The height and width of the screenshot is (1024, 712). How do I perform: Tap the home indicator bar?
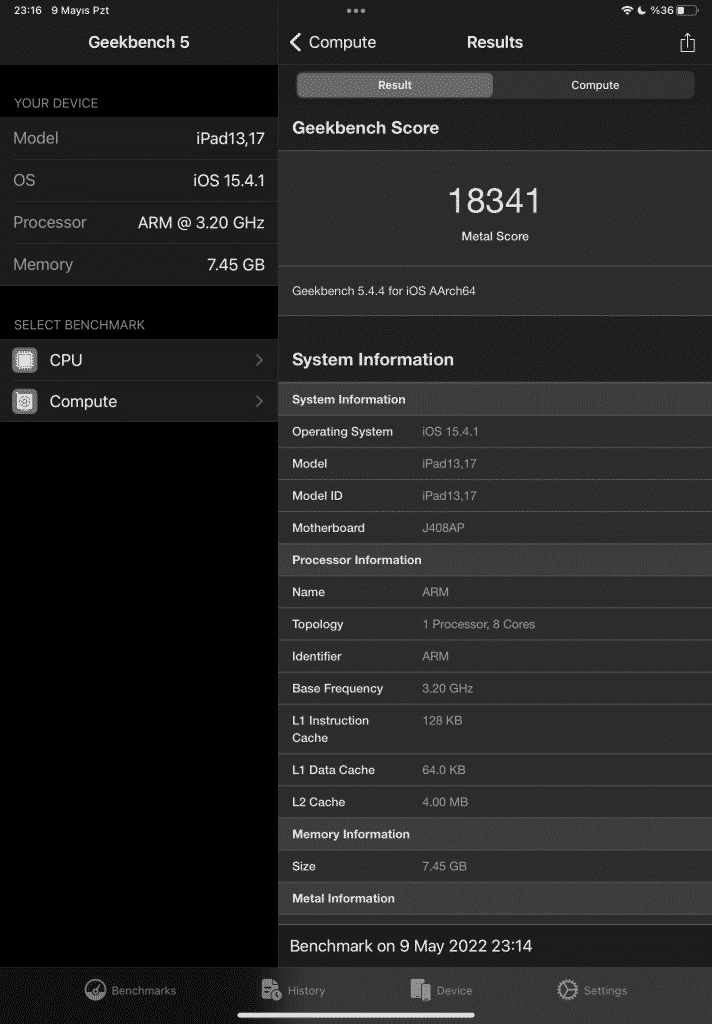tap(356, 1016)
